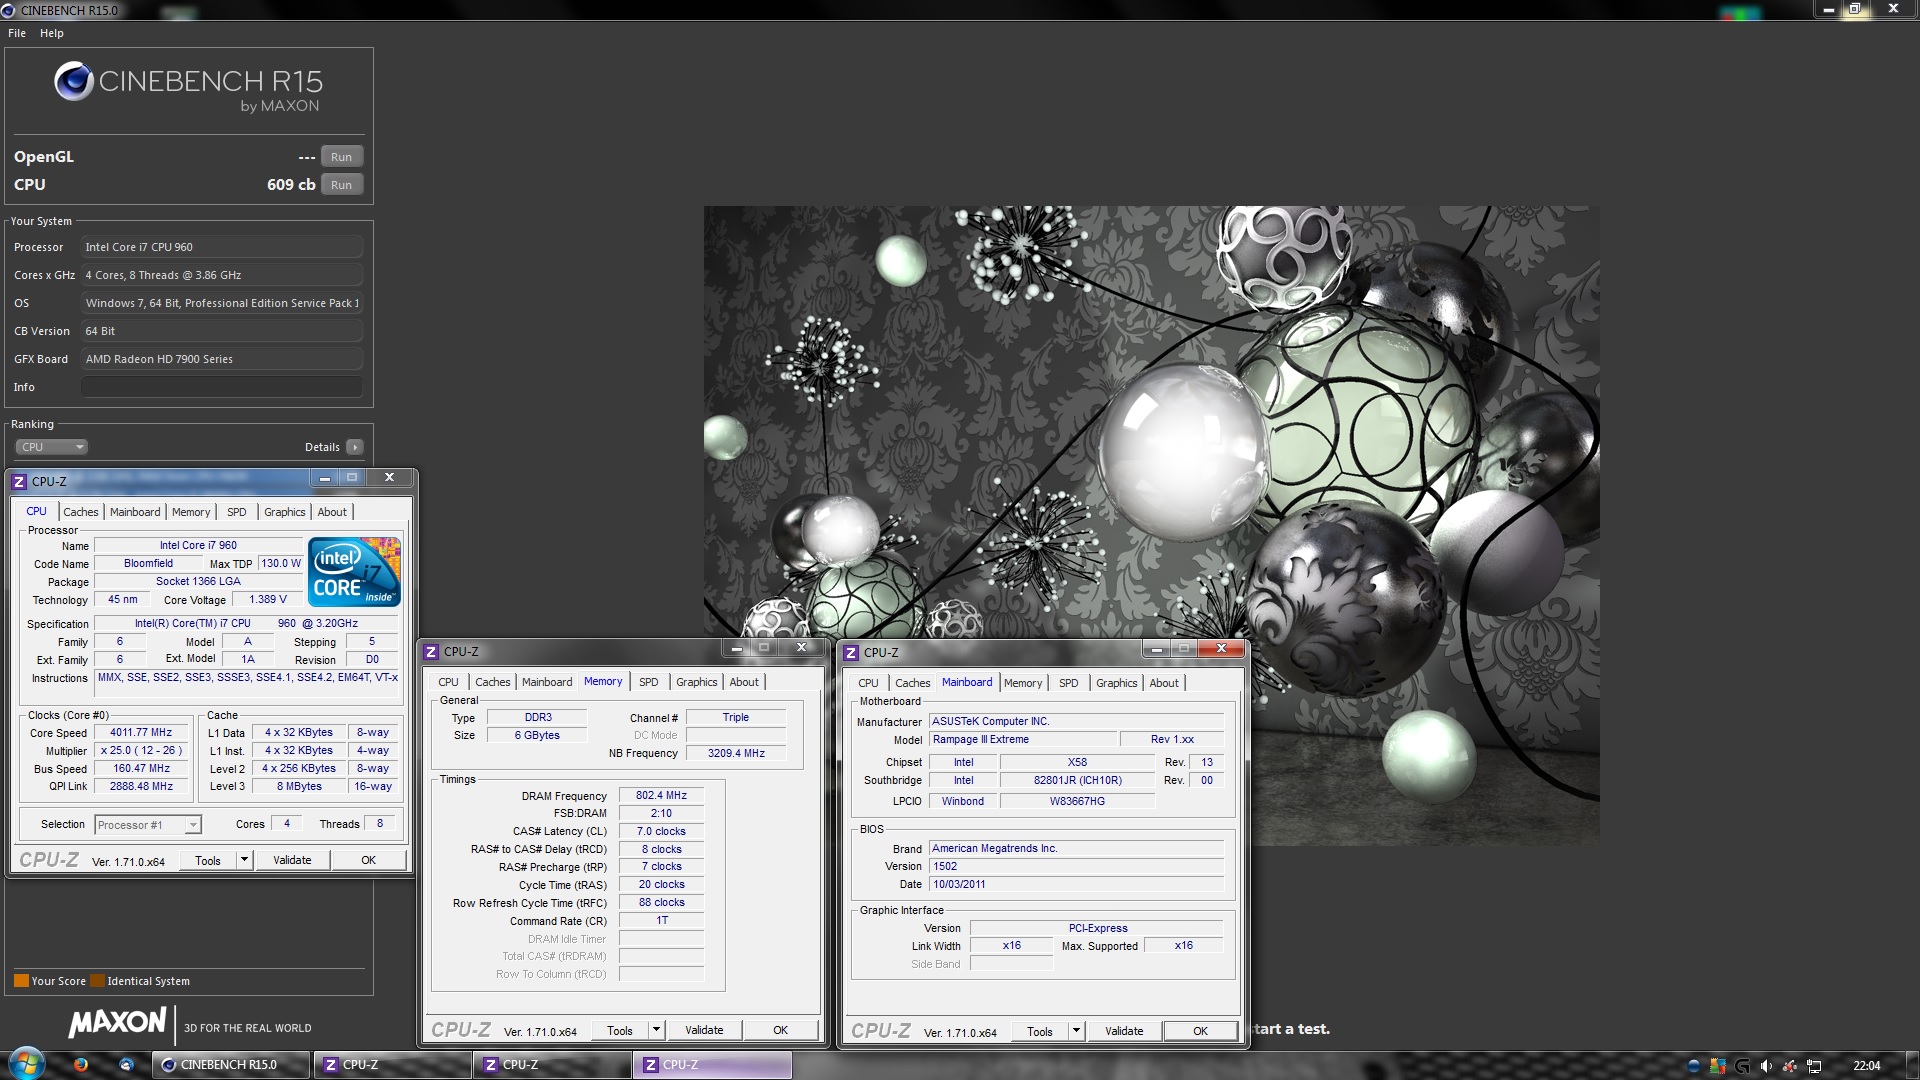Click the rendered spheres benchmark image

pos(1151,525)
